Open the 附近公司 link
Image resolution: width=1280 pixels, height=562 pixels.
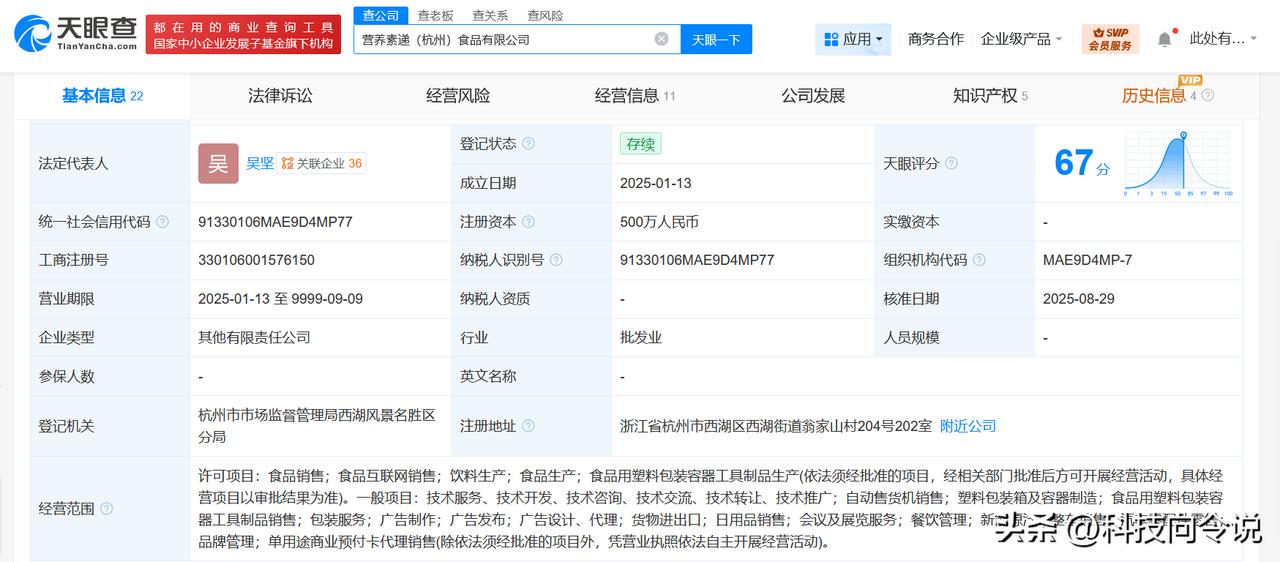point(968,426)
